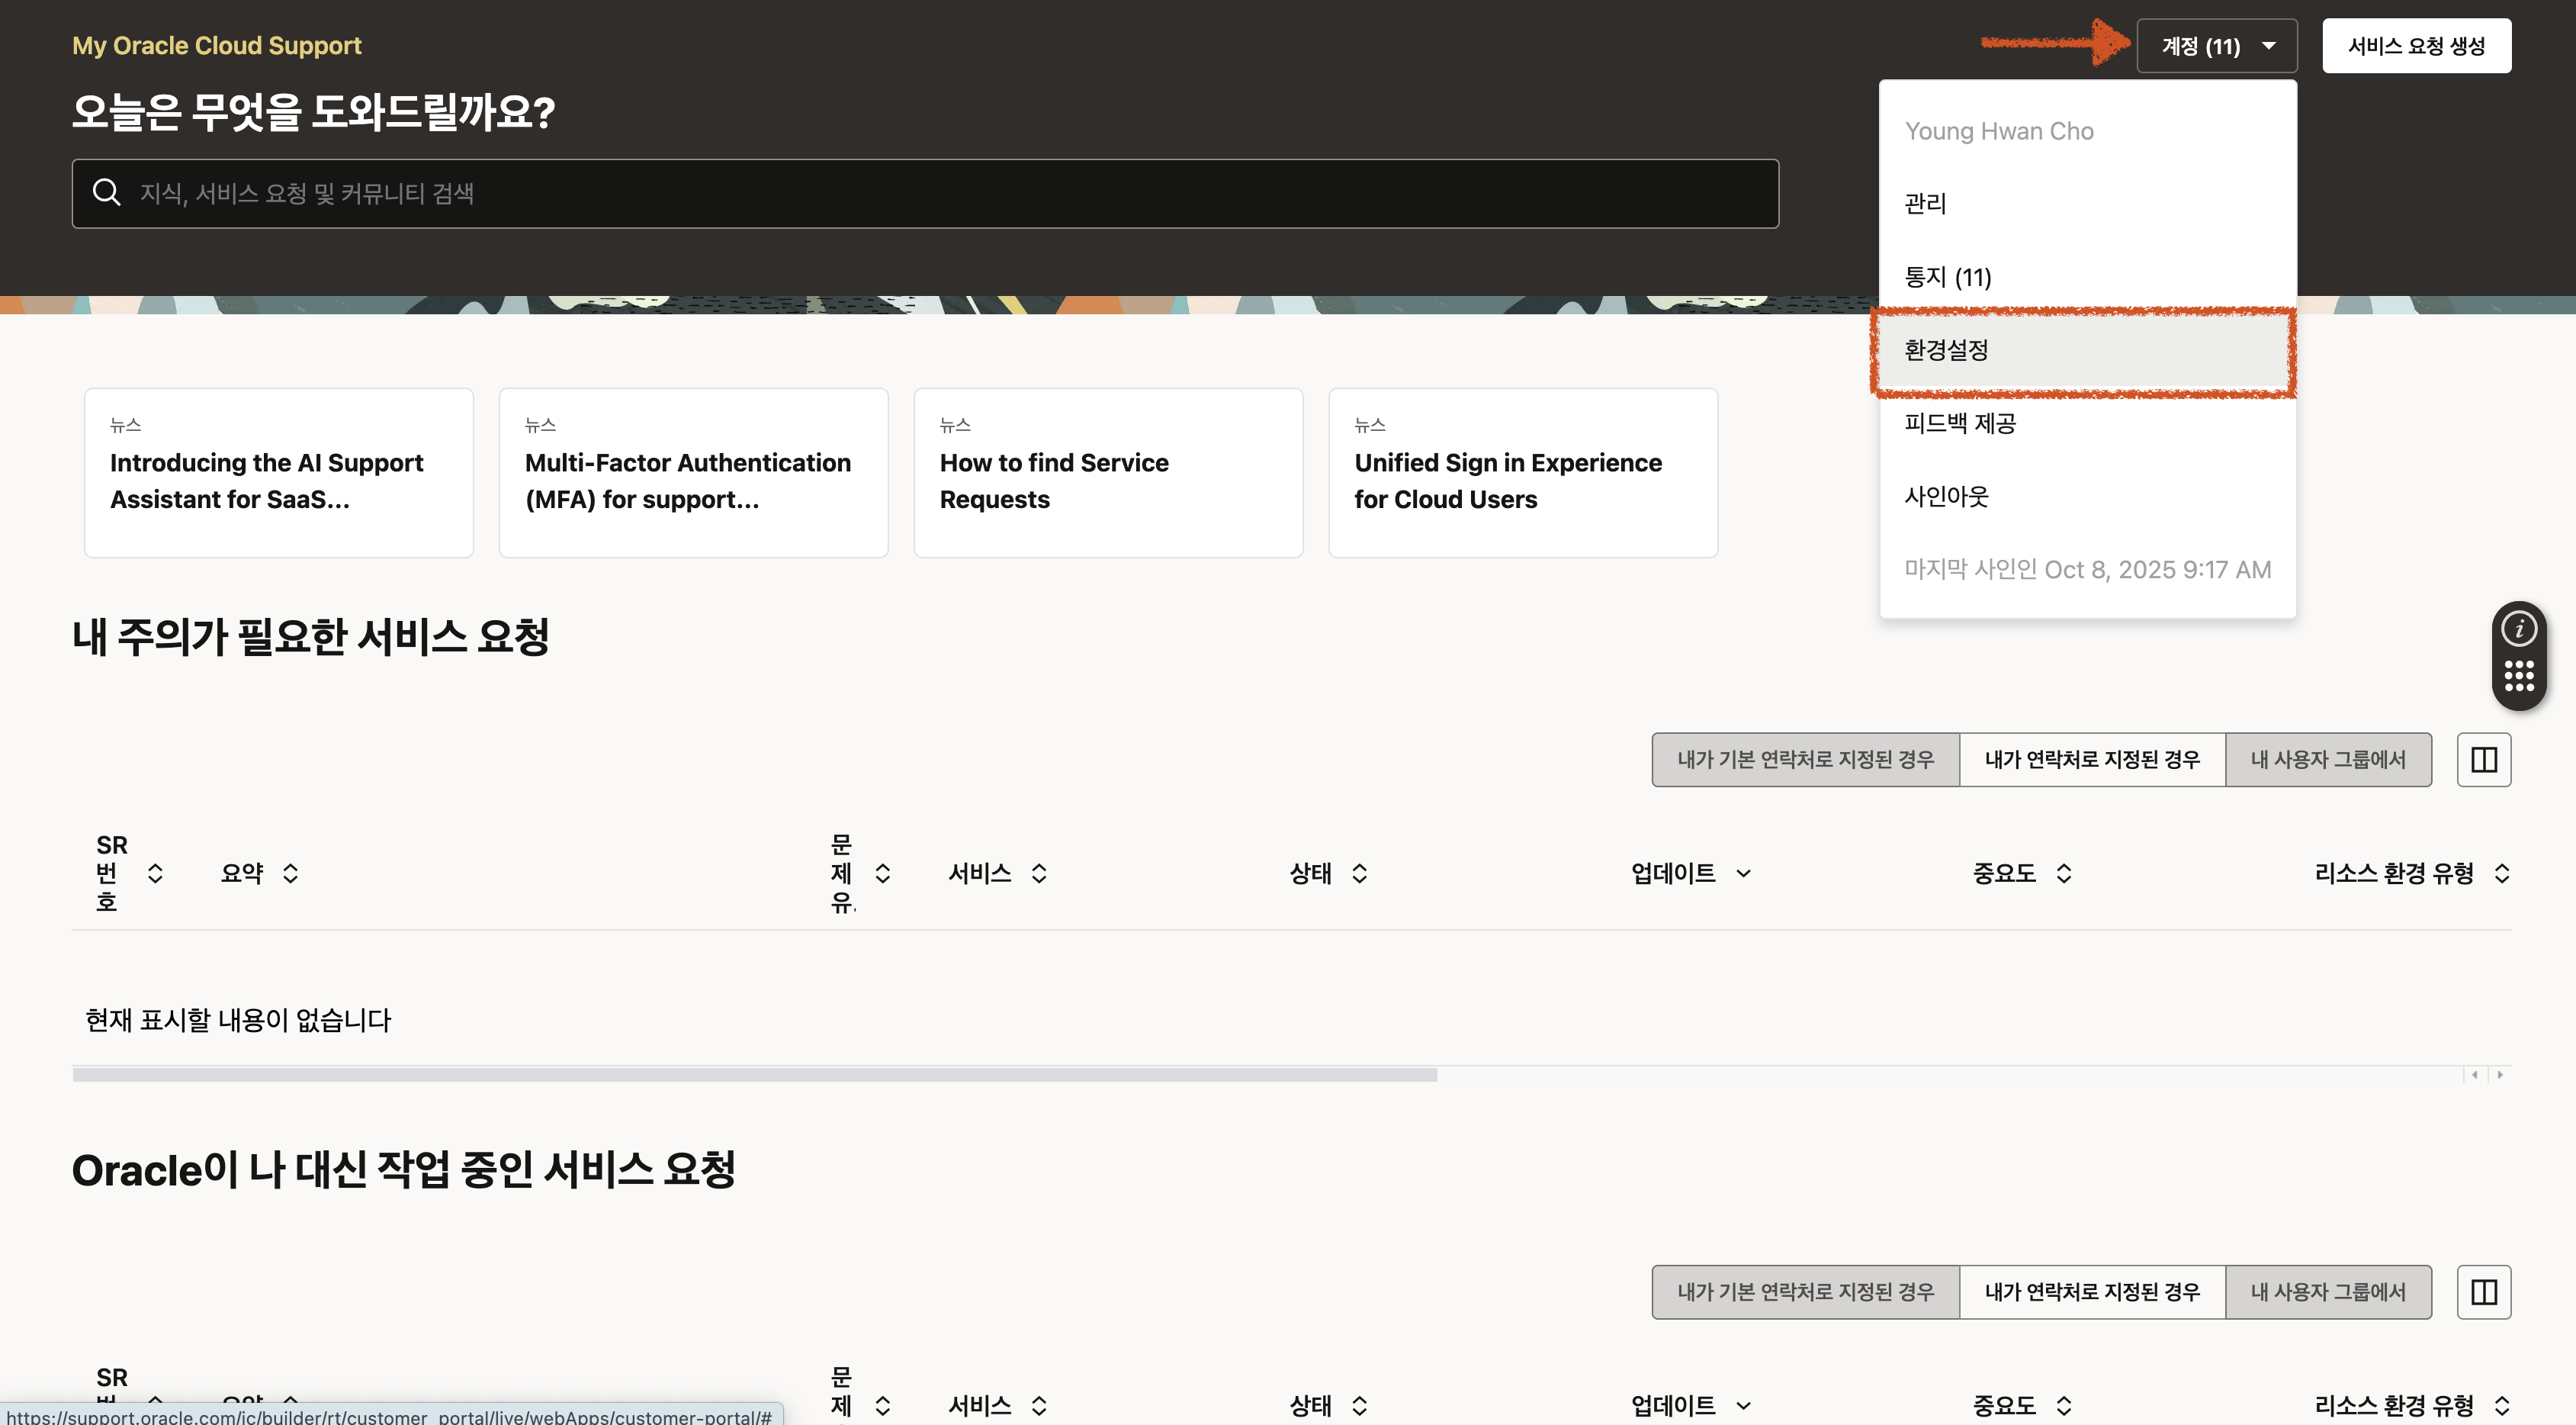Expand 업데이트 sort chevron in second table

coord(1743,1405)
